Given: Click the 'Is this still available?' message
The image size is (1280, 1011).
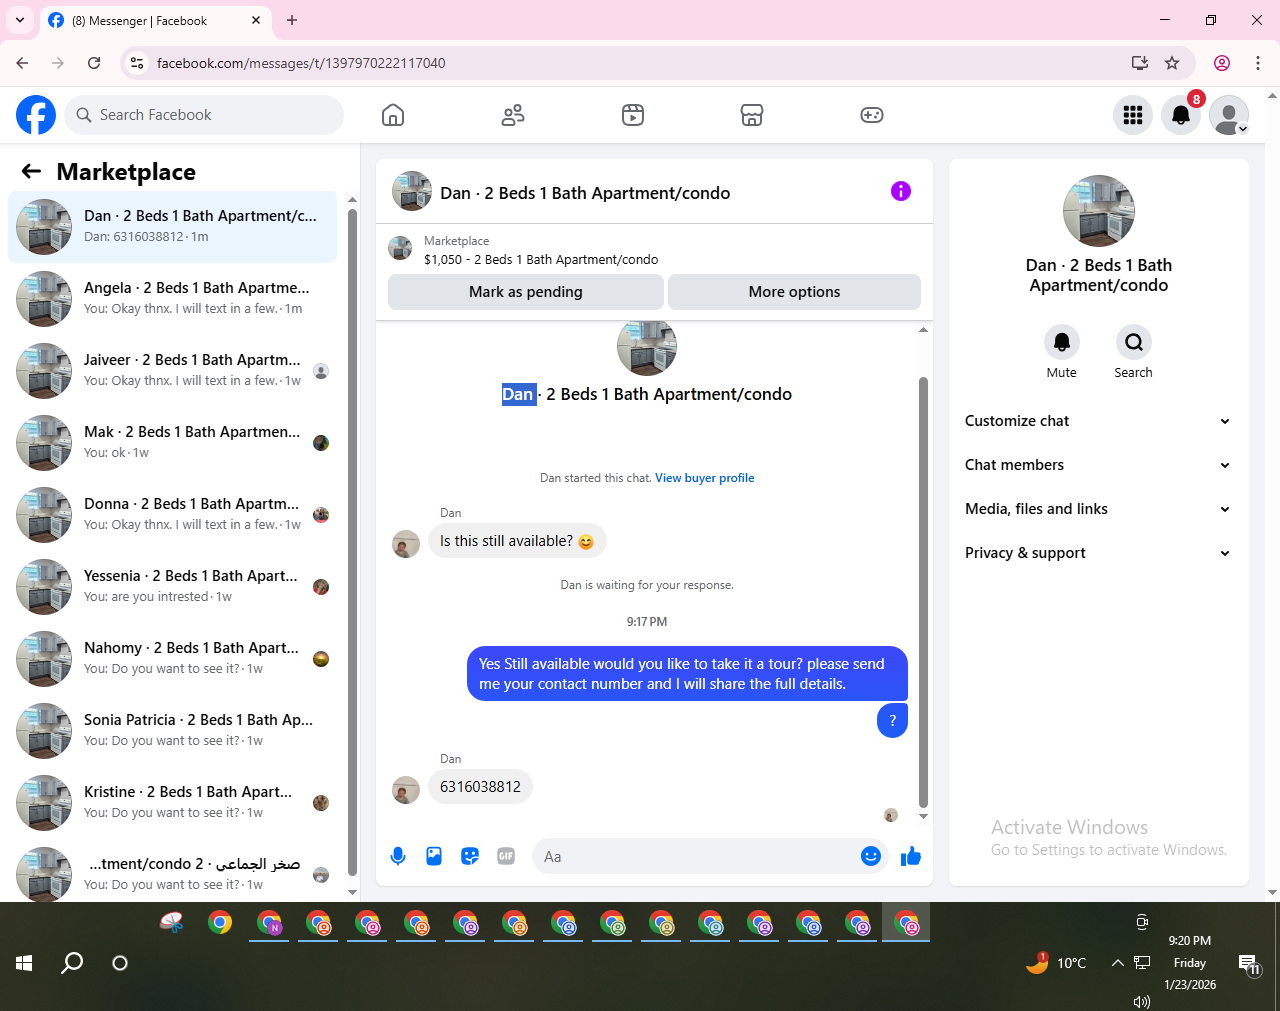Looking at the screenshot, I should pos(517,541).
